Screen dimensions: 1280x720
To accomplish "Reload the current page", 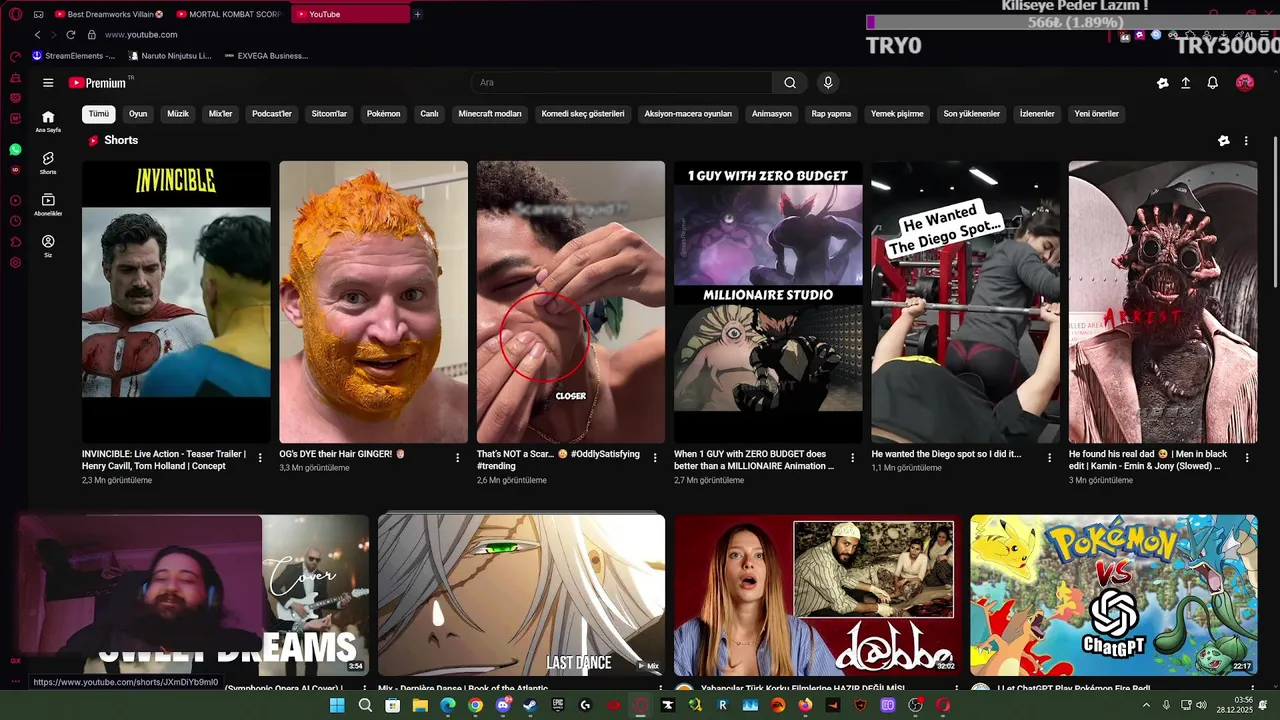I will pos(70,34).
